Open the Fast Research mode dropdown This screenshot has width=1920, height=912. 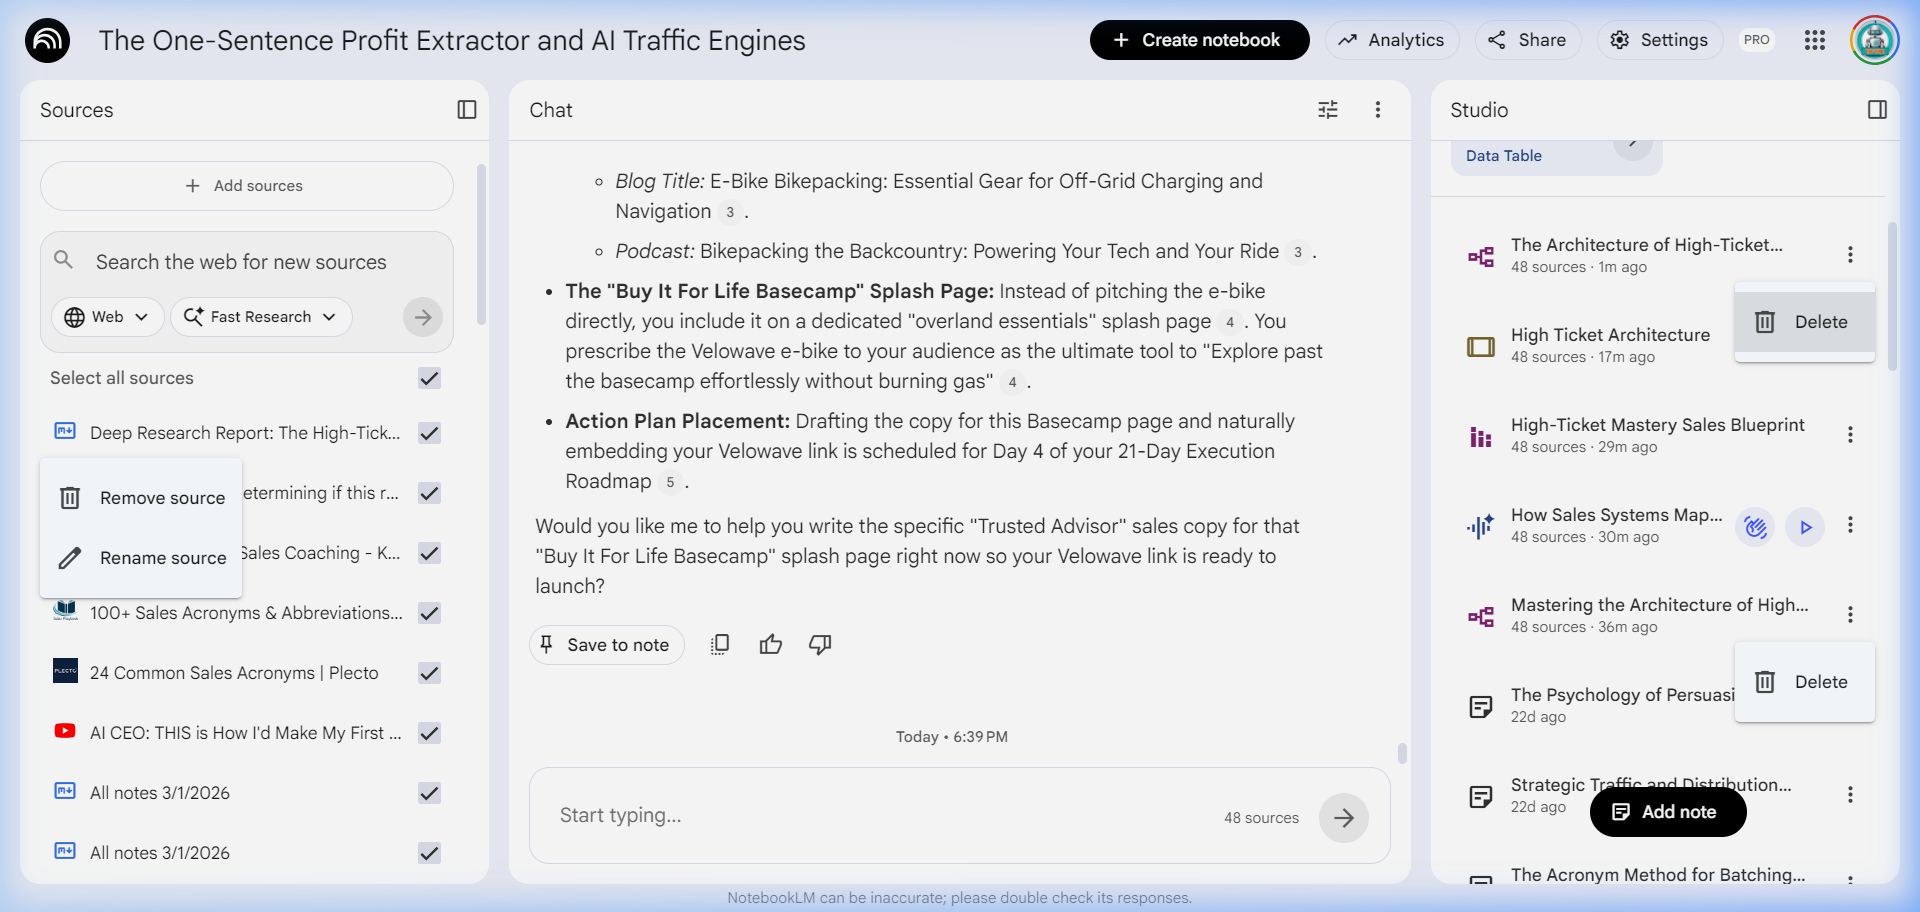click(261, 317)
